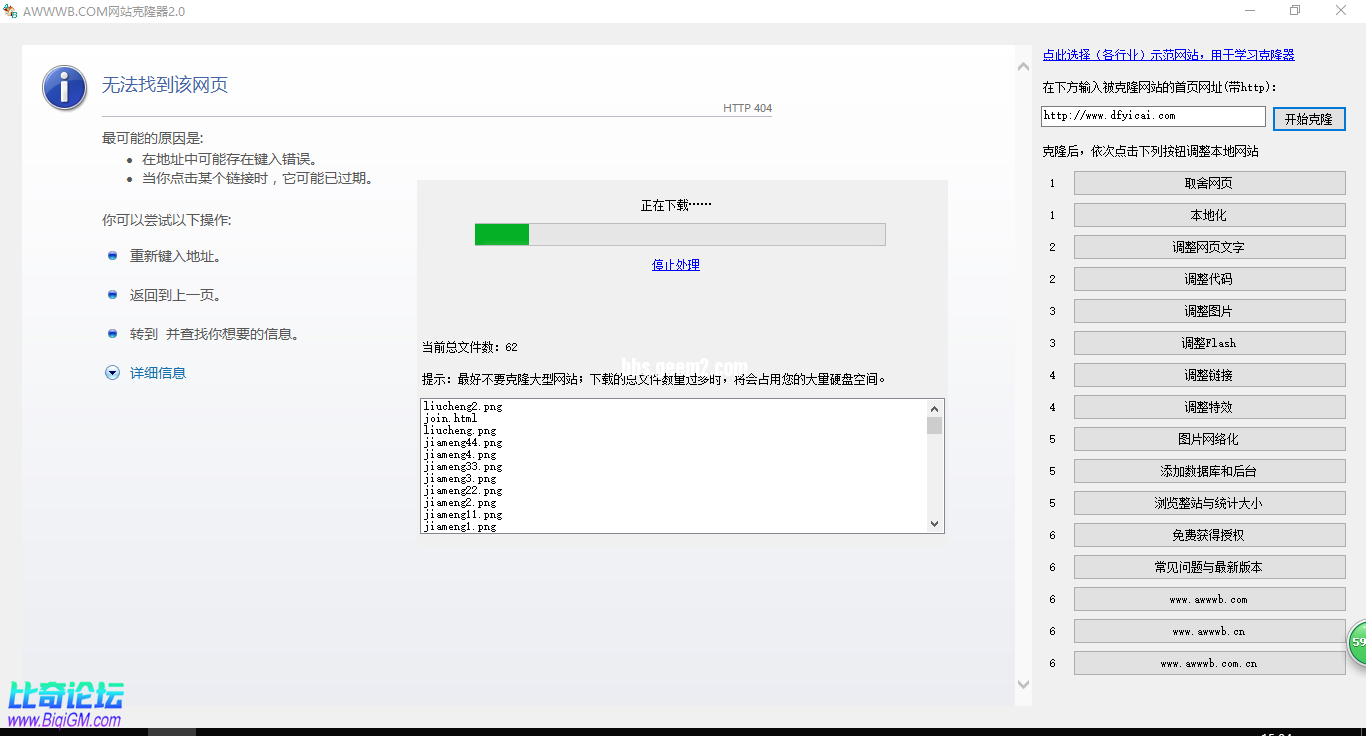Close the website cloner window
This screenshot has height=736, width=1366.
click(1342, 11)
